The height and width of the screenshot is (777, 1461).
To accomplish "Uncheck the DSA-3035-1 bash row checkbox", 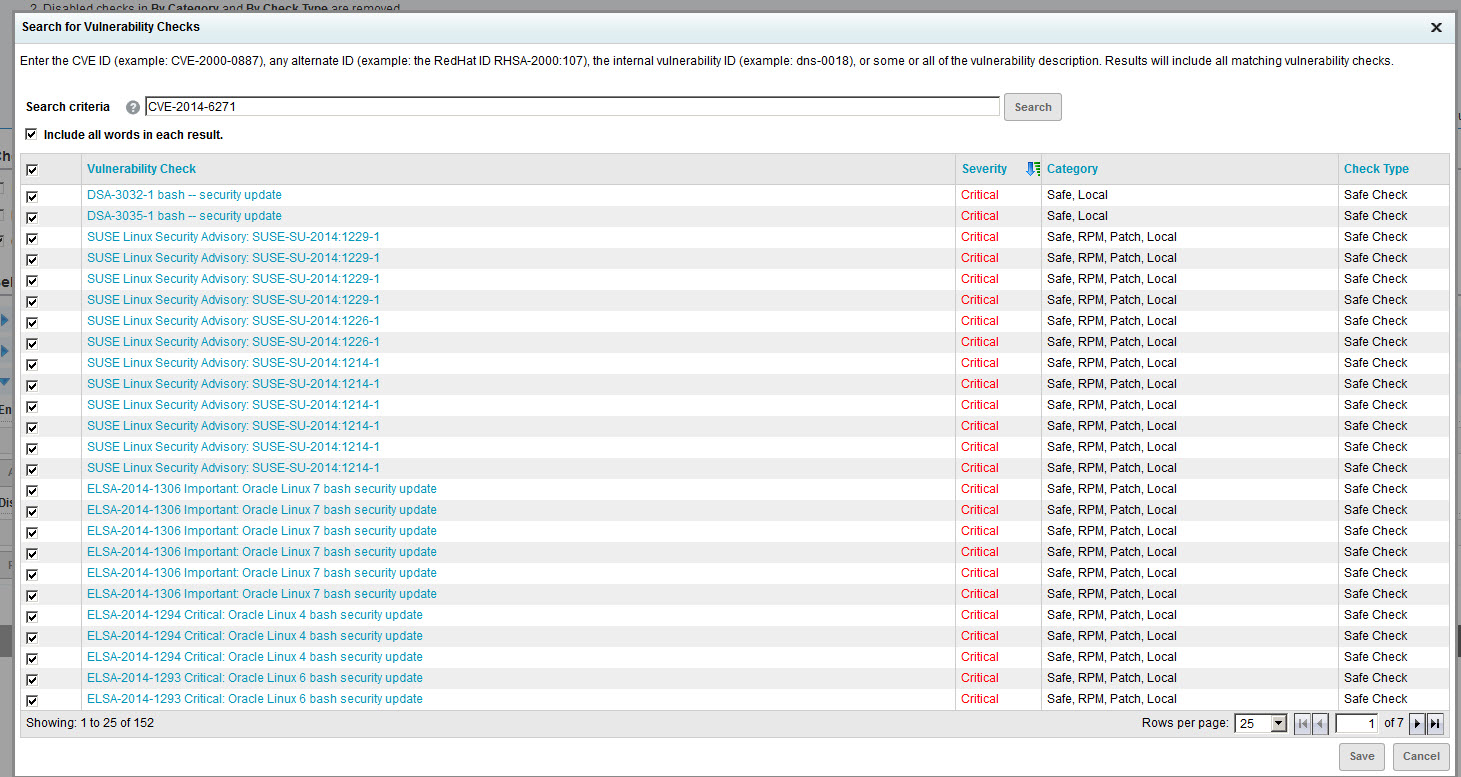I will point(32,217).
